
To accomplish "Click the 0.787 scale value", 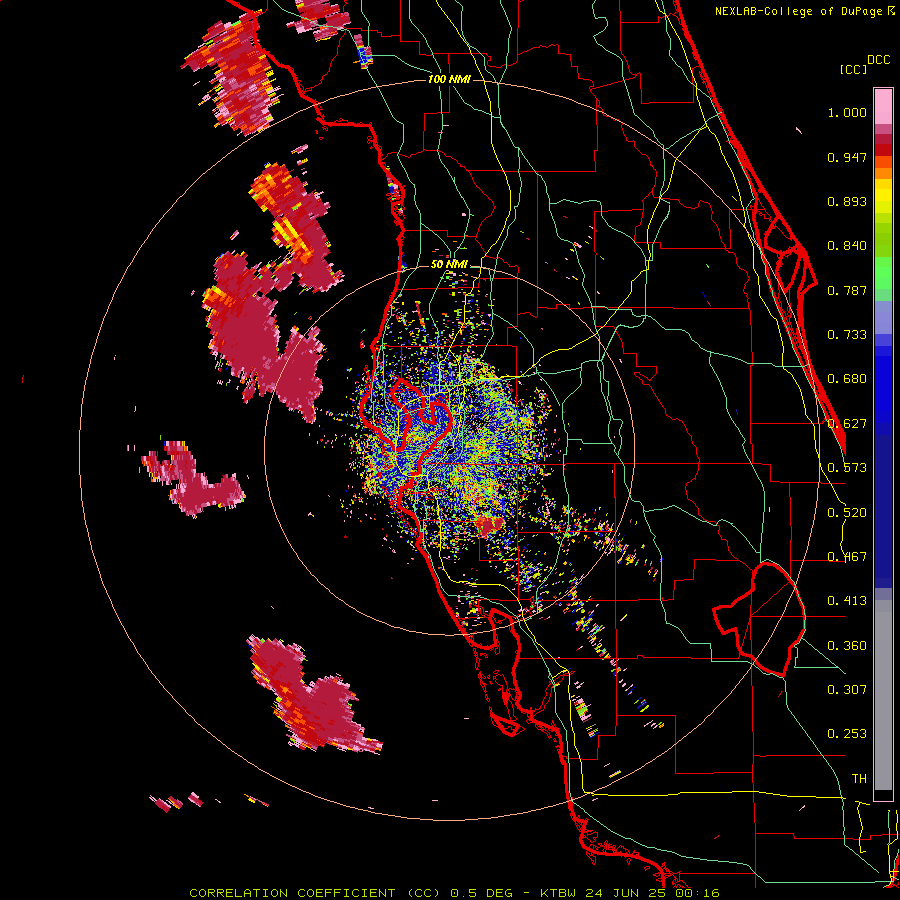I will click(847, 290).
